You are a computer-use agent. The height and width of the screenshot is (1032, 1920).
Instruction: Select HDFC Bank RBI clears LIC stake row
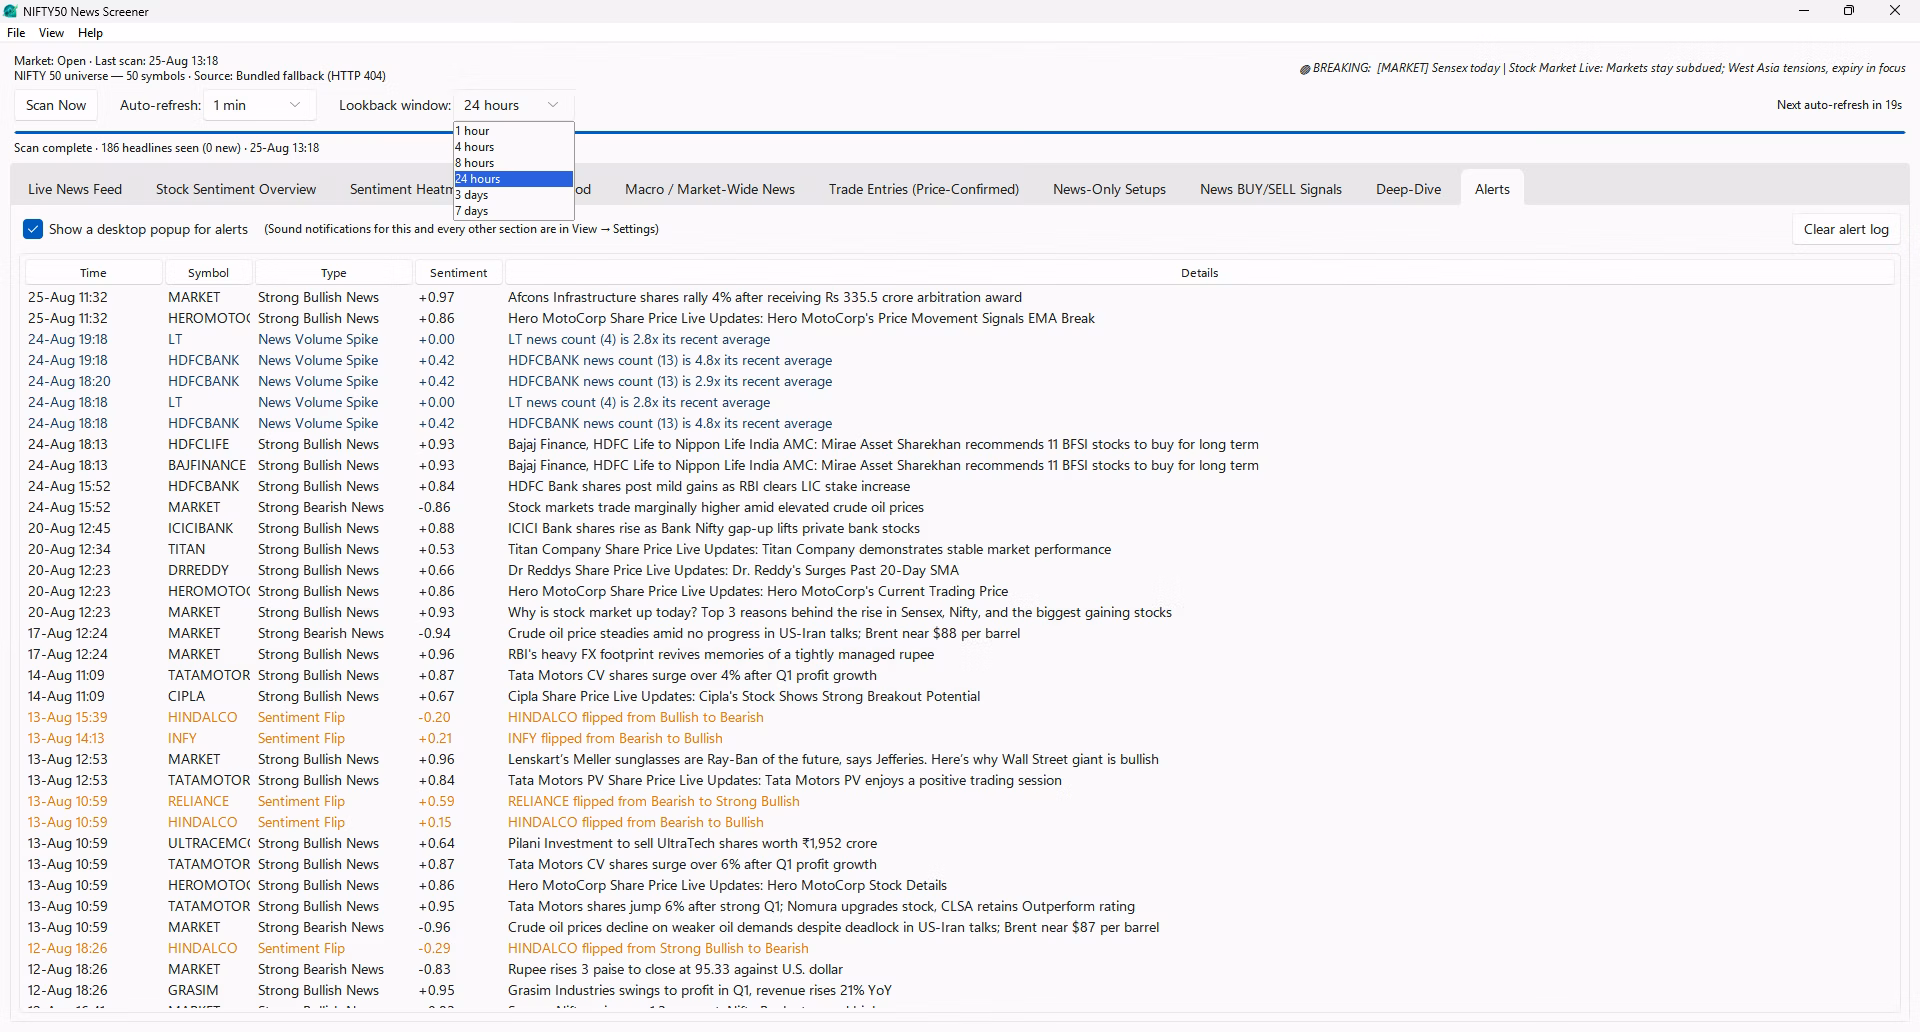click(x=960, y=486)
